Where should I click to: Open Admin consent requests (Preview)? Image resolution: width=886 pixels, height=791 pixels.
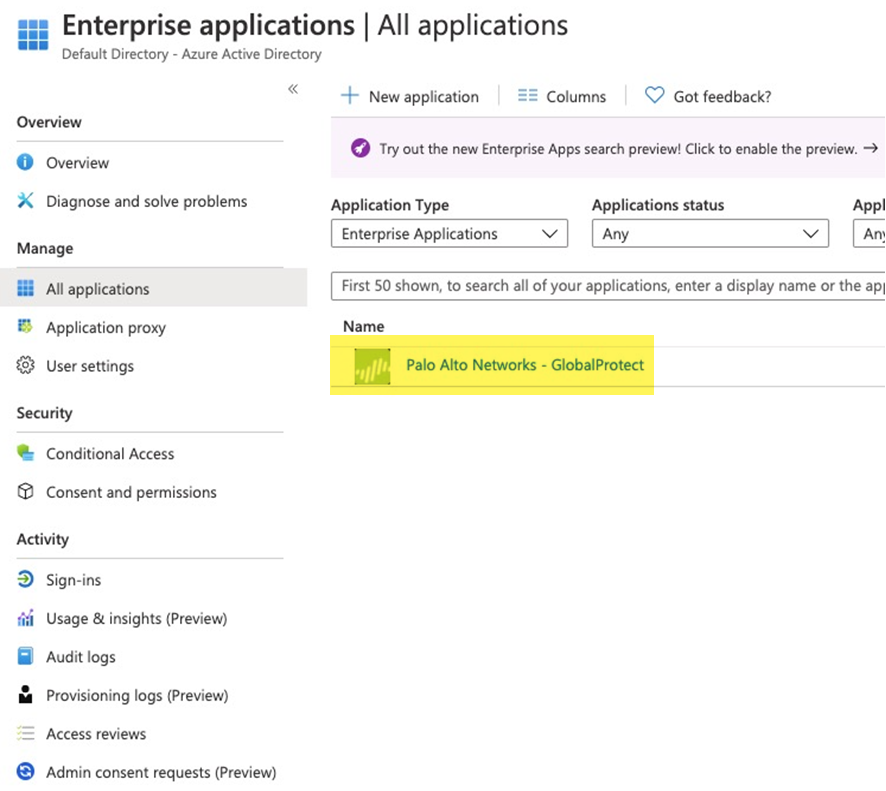pyautogui.click(x=160, y=772)
